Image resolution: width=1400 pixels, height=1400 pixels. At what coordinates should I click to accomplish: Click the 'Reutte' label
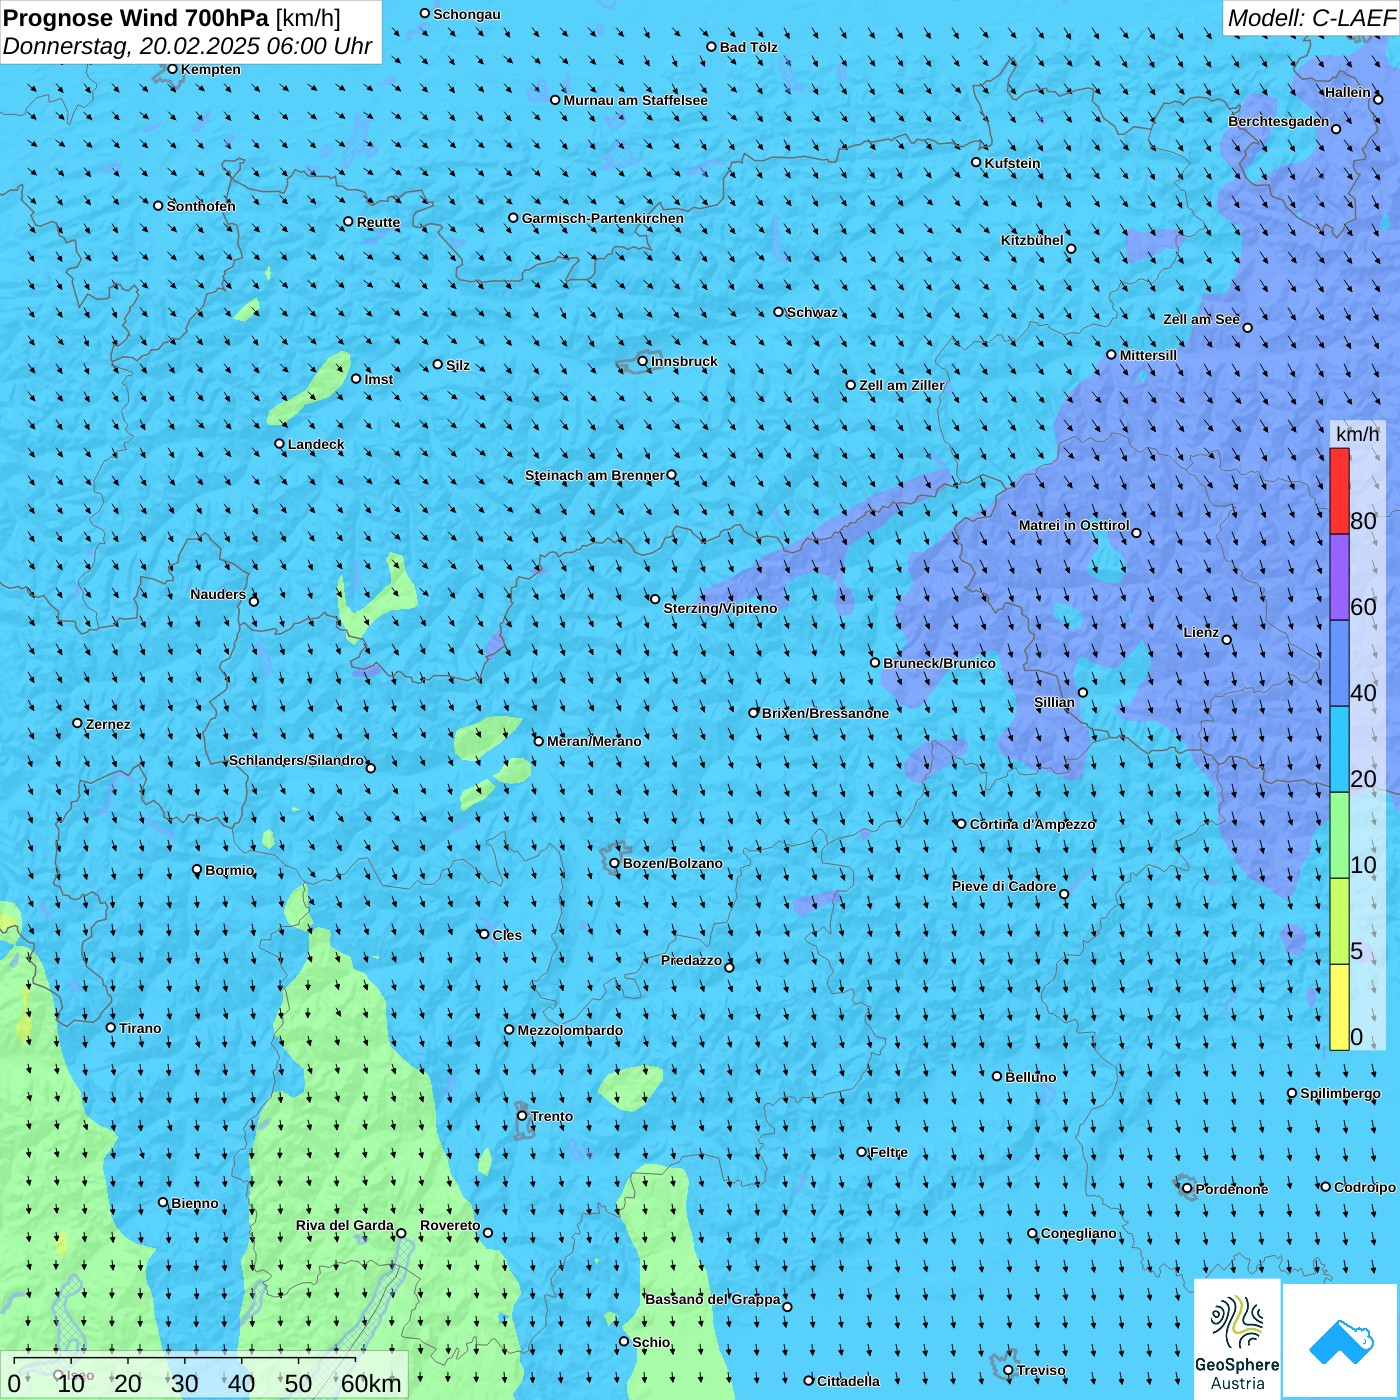click(378, 222)
